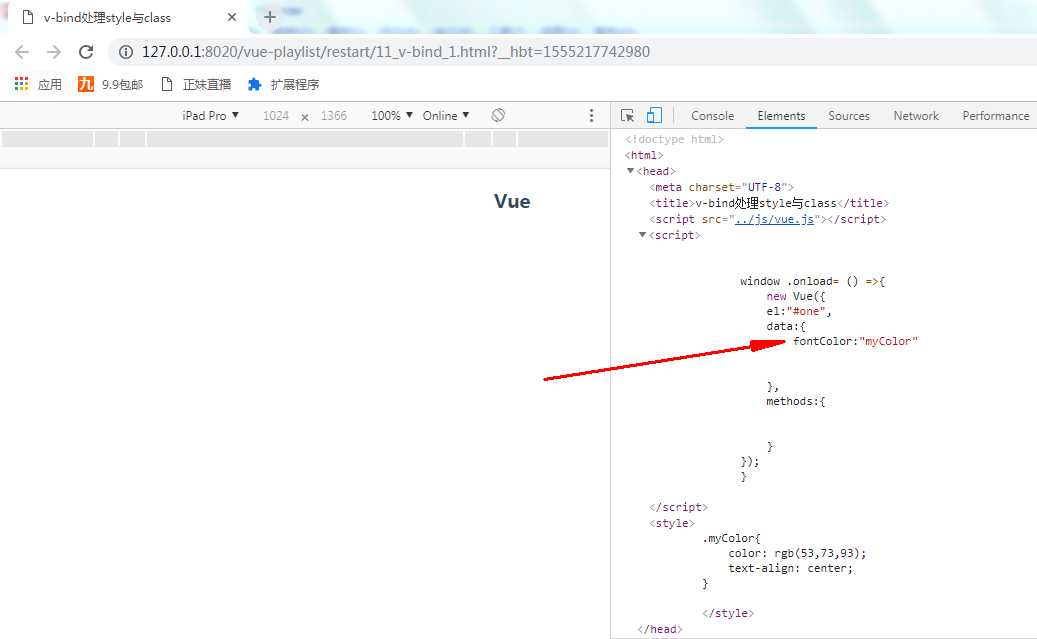The width and height of the screenshot is (1037, 639).
Task: Click the Vue heading on the page
Action: pos(512,201)
